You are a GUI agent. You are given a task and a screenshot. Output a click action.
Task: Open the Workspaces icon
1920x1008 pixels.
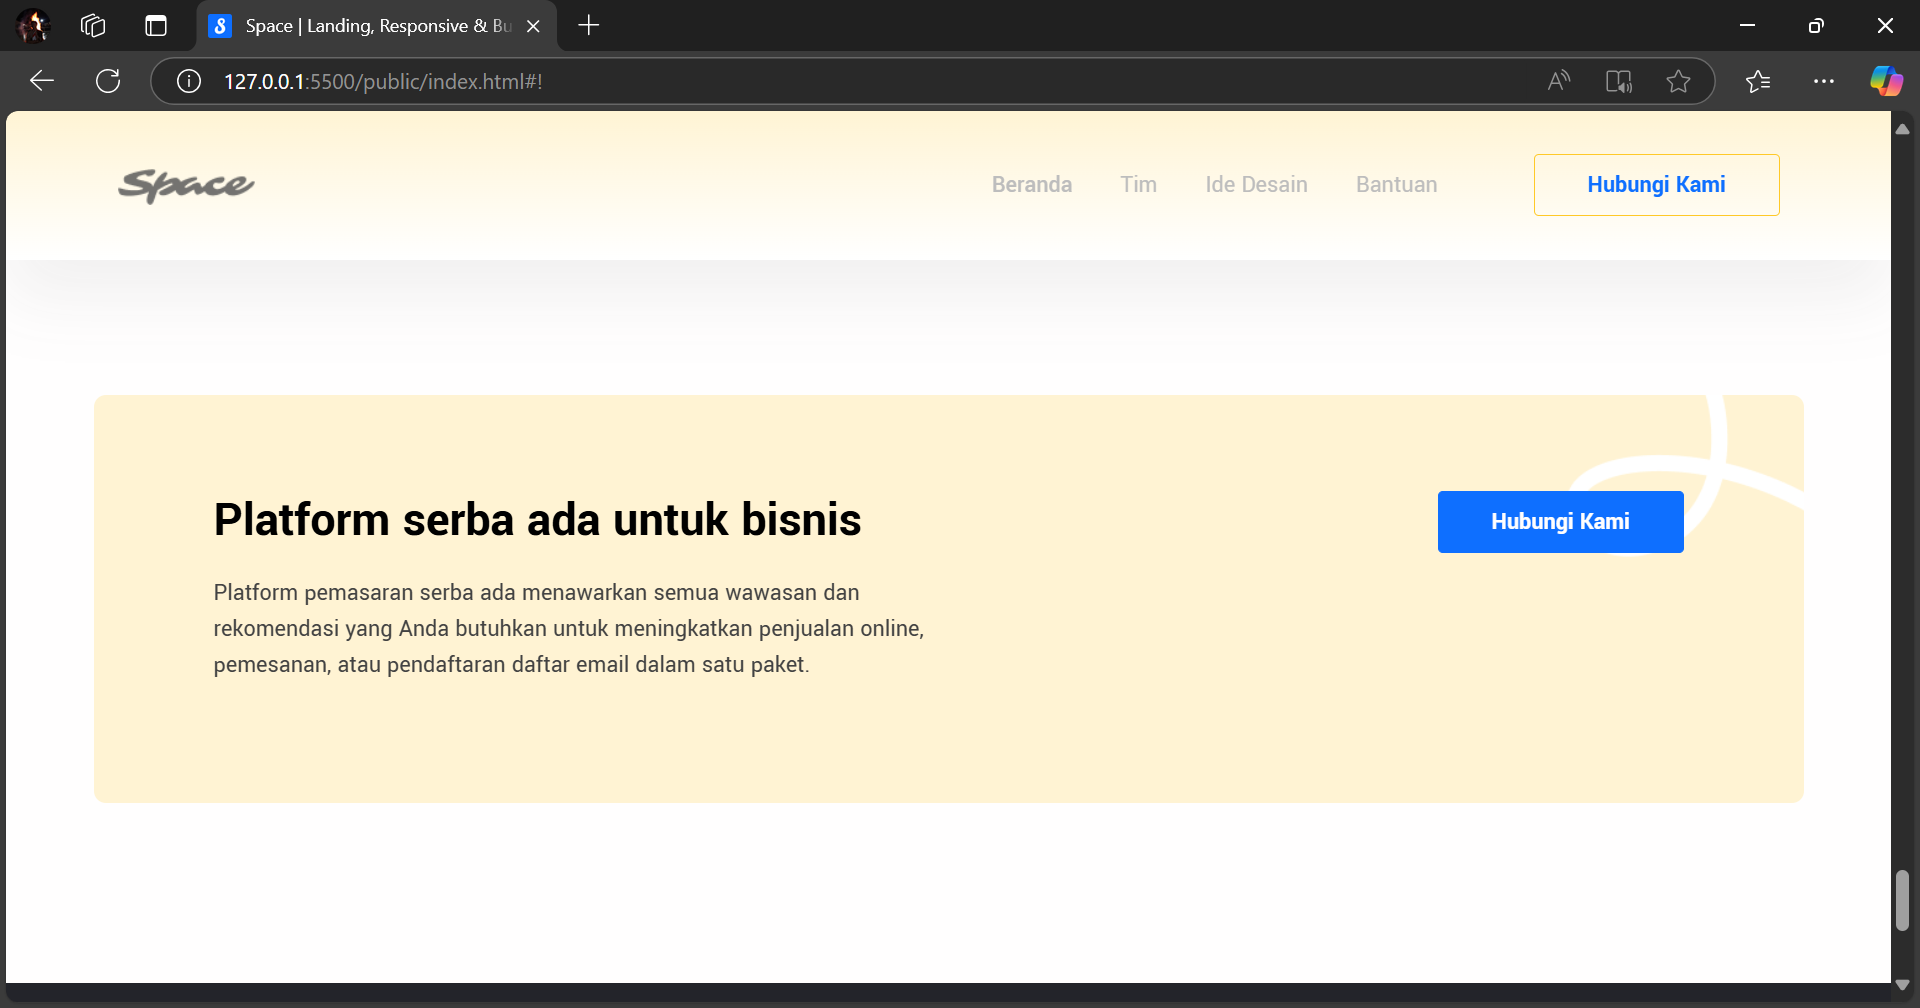[x=93, y=26]
